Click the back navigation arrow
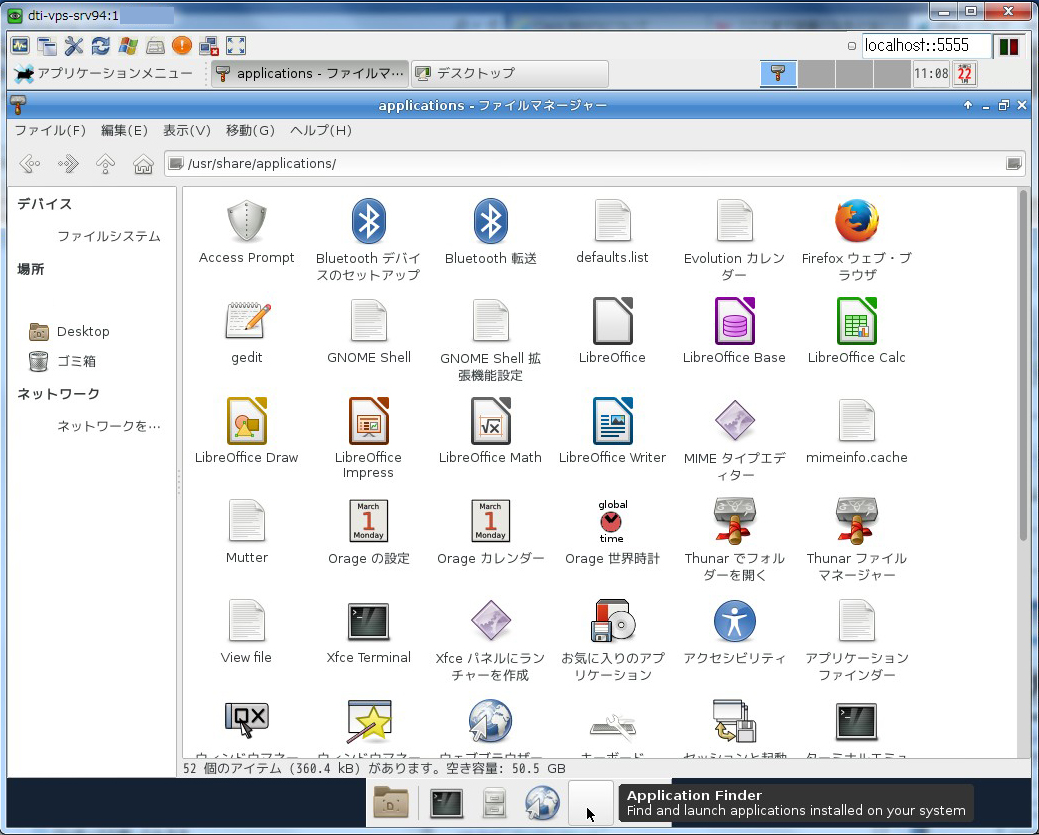Screen dimensions: 1039x835 click(30, 164)
